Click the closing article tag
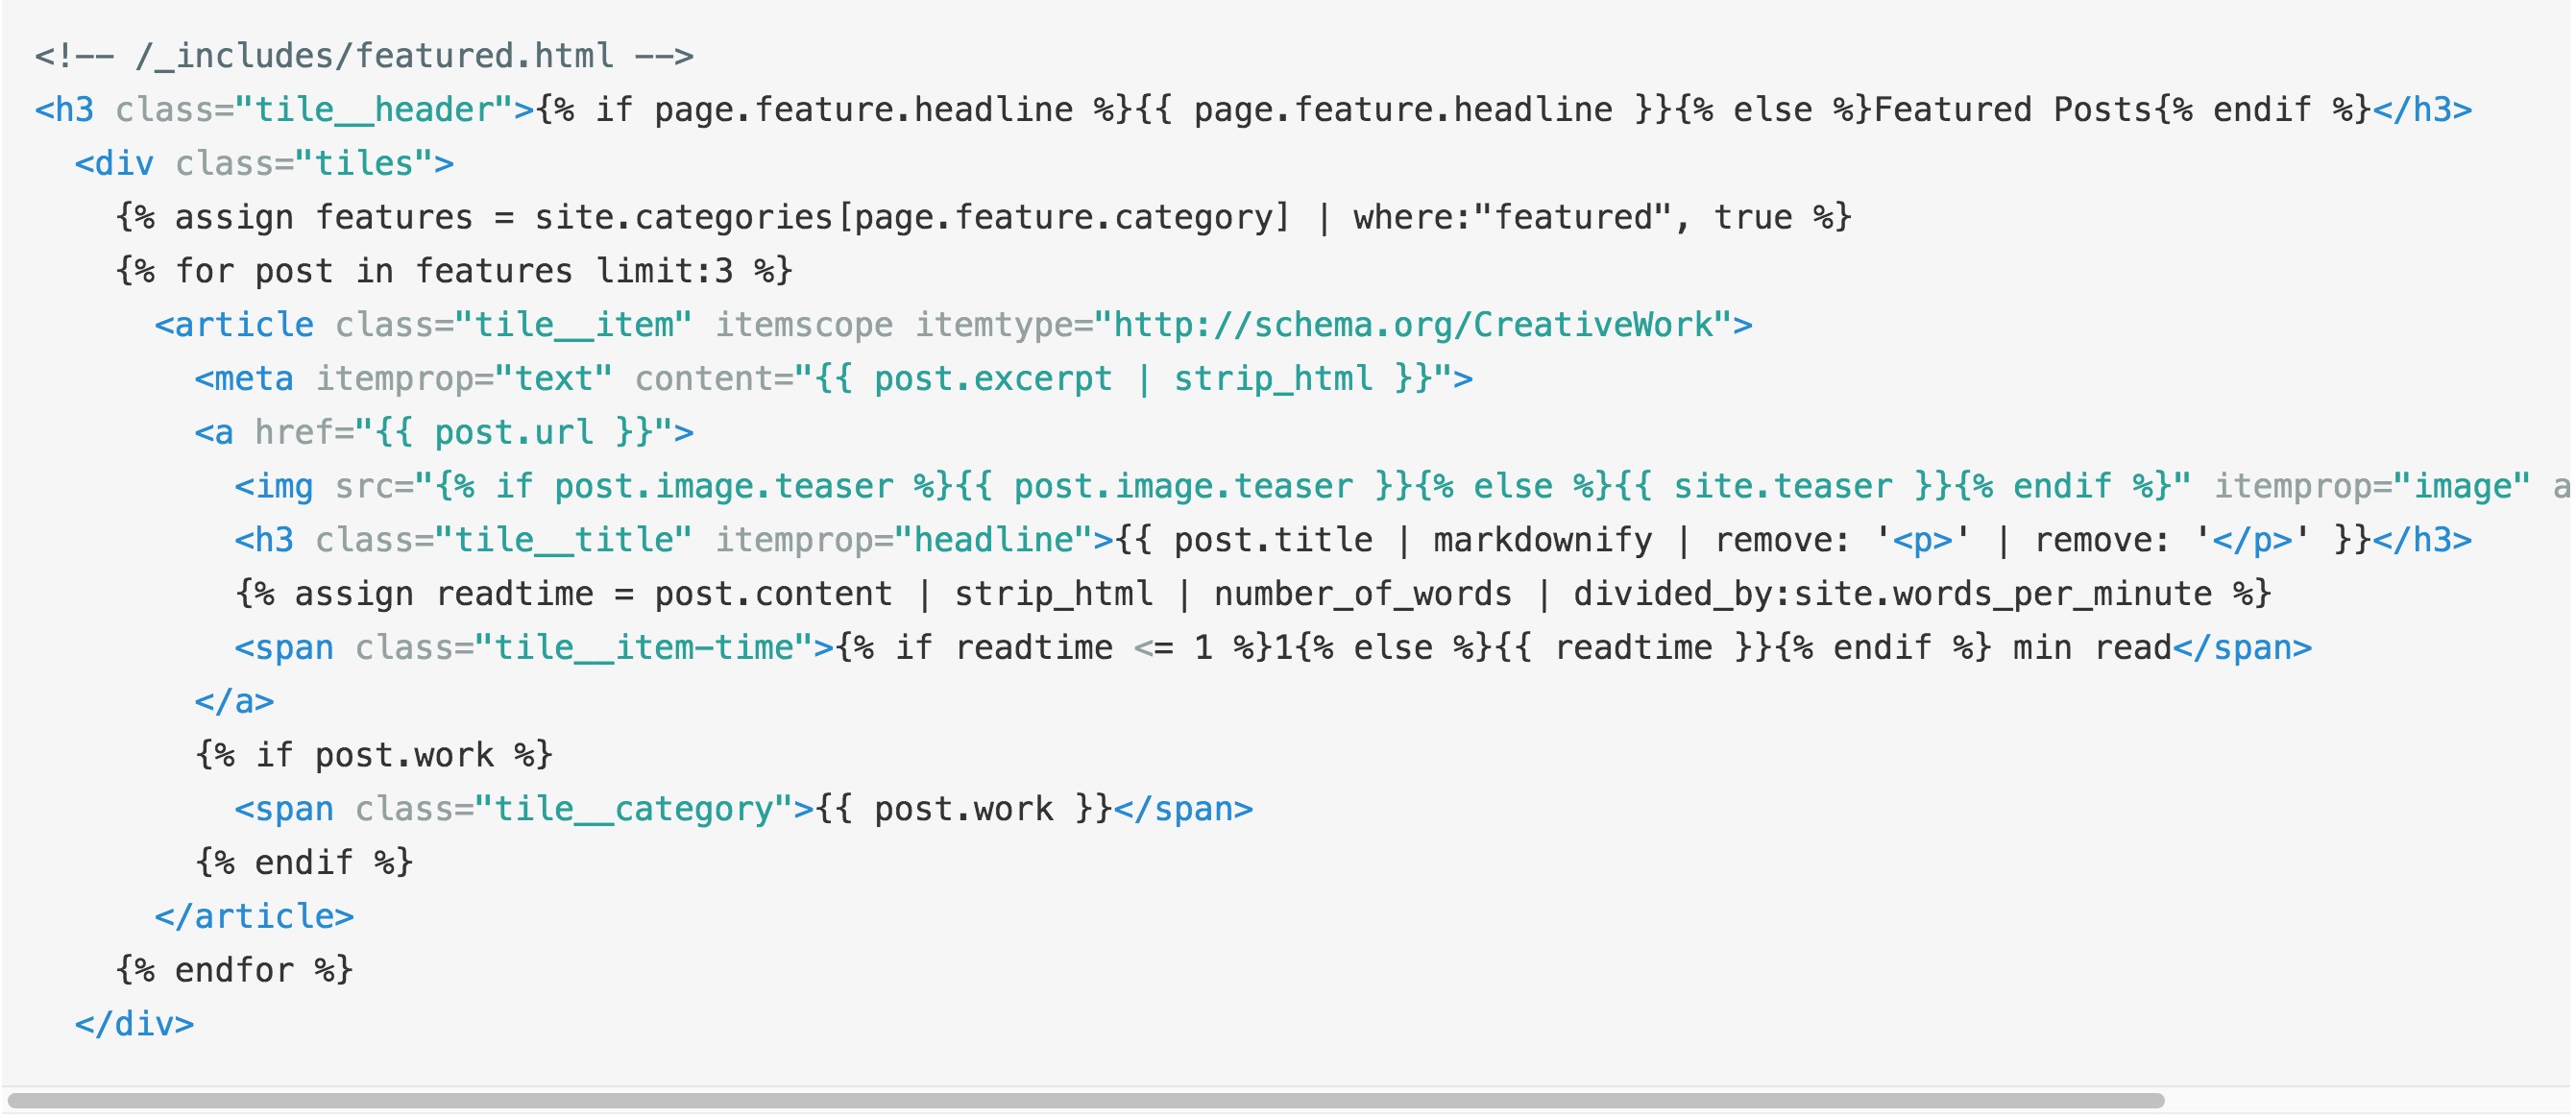 [x=254, y=917]
